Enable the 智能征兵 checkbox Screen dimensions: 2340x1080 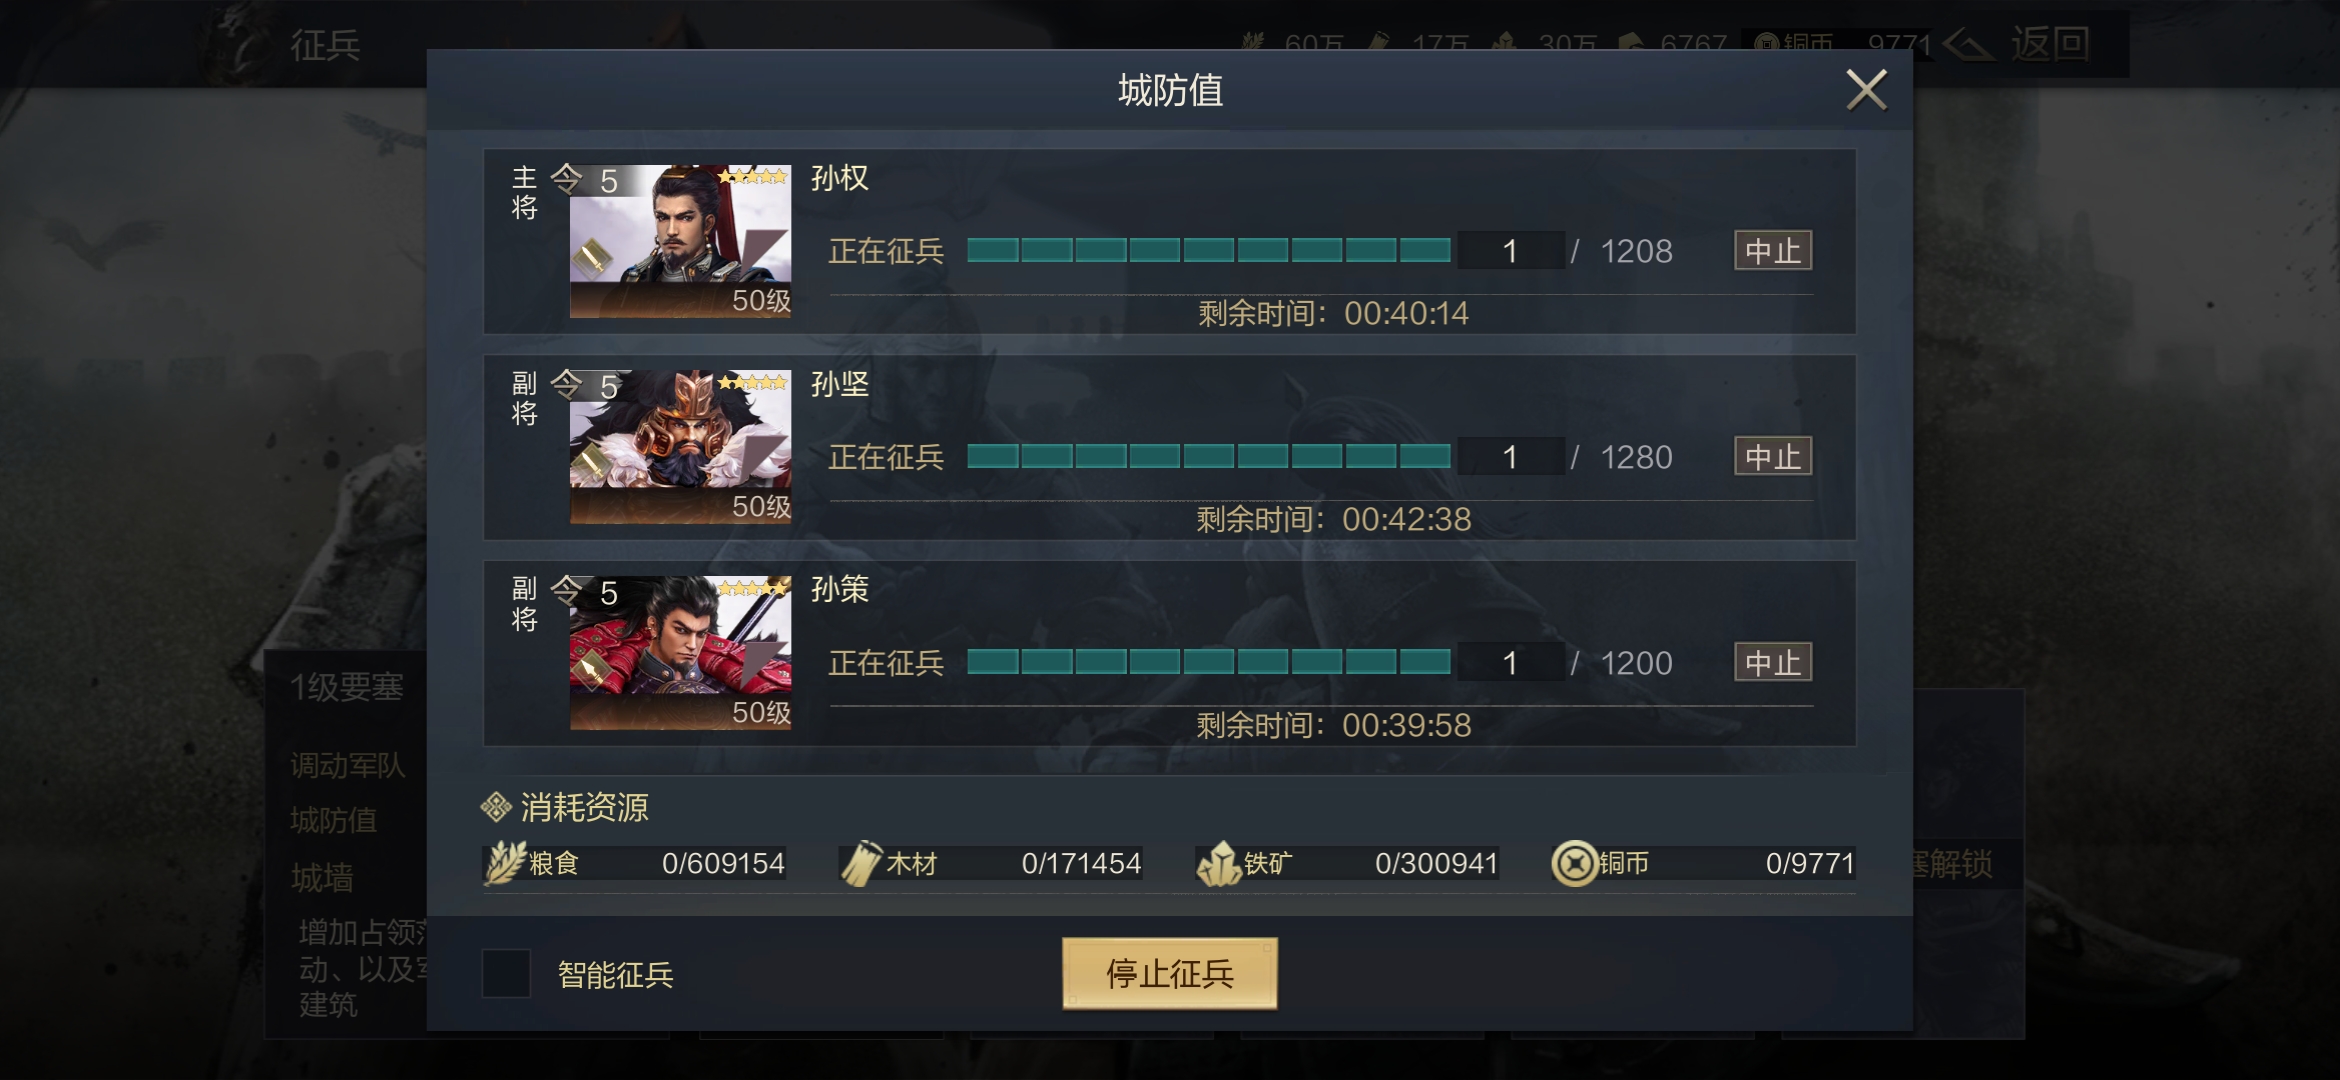pos(506,973)
